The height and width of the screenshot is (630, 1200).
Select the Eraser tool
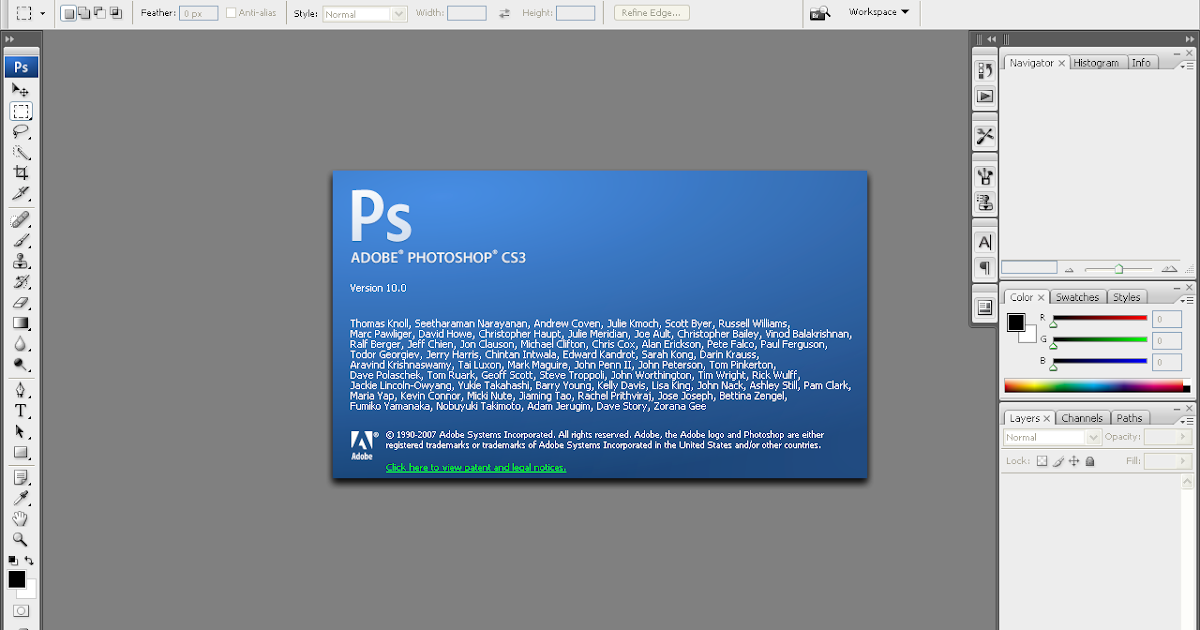click(21, 302)
